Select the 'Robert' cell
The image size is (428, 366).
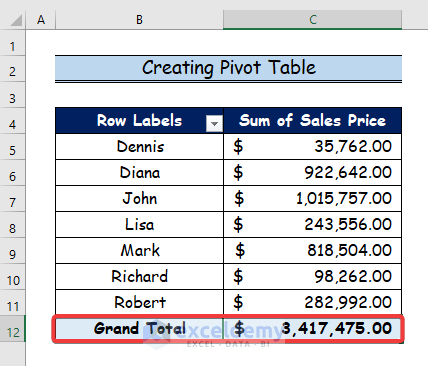[139, 303]
